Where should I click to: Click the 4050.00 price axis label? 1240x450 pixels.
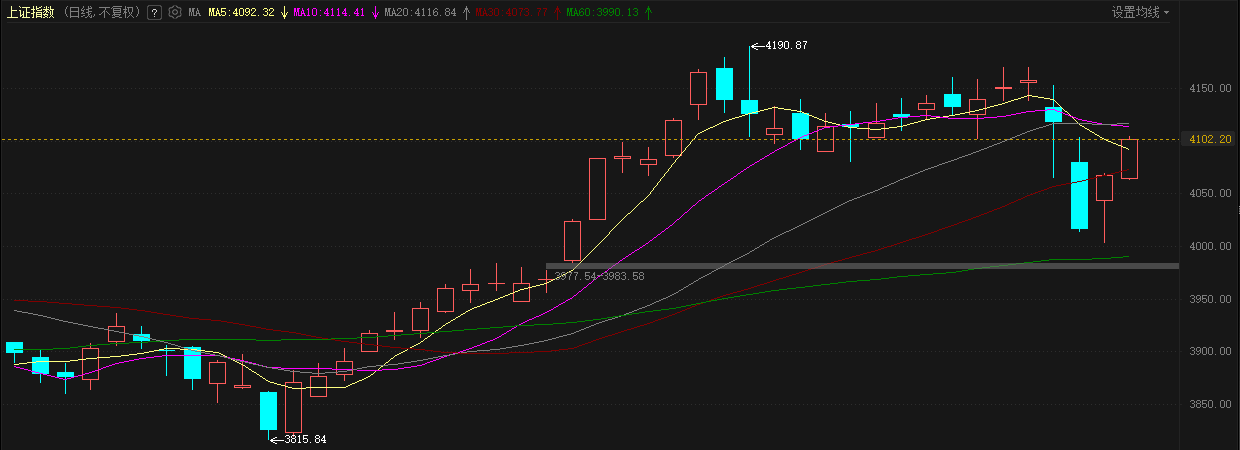[x=1210, y=194]
